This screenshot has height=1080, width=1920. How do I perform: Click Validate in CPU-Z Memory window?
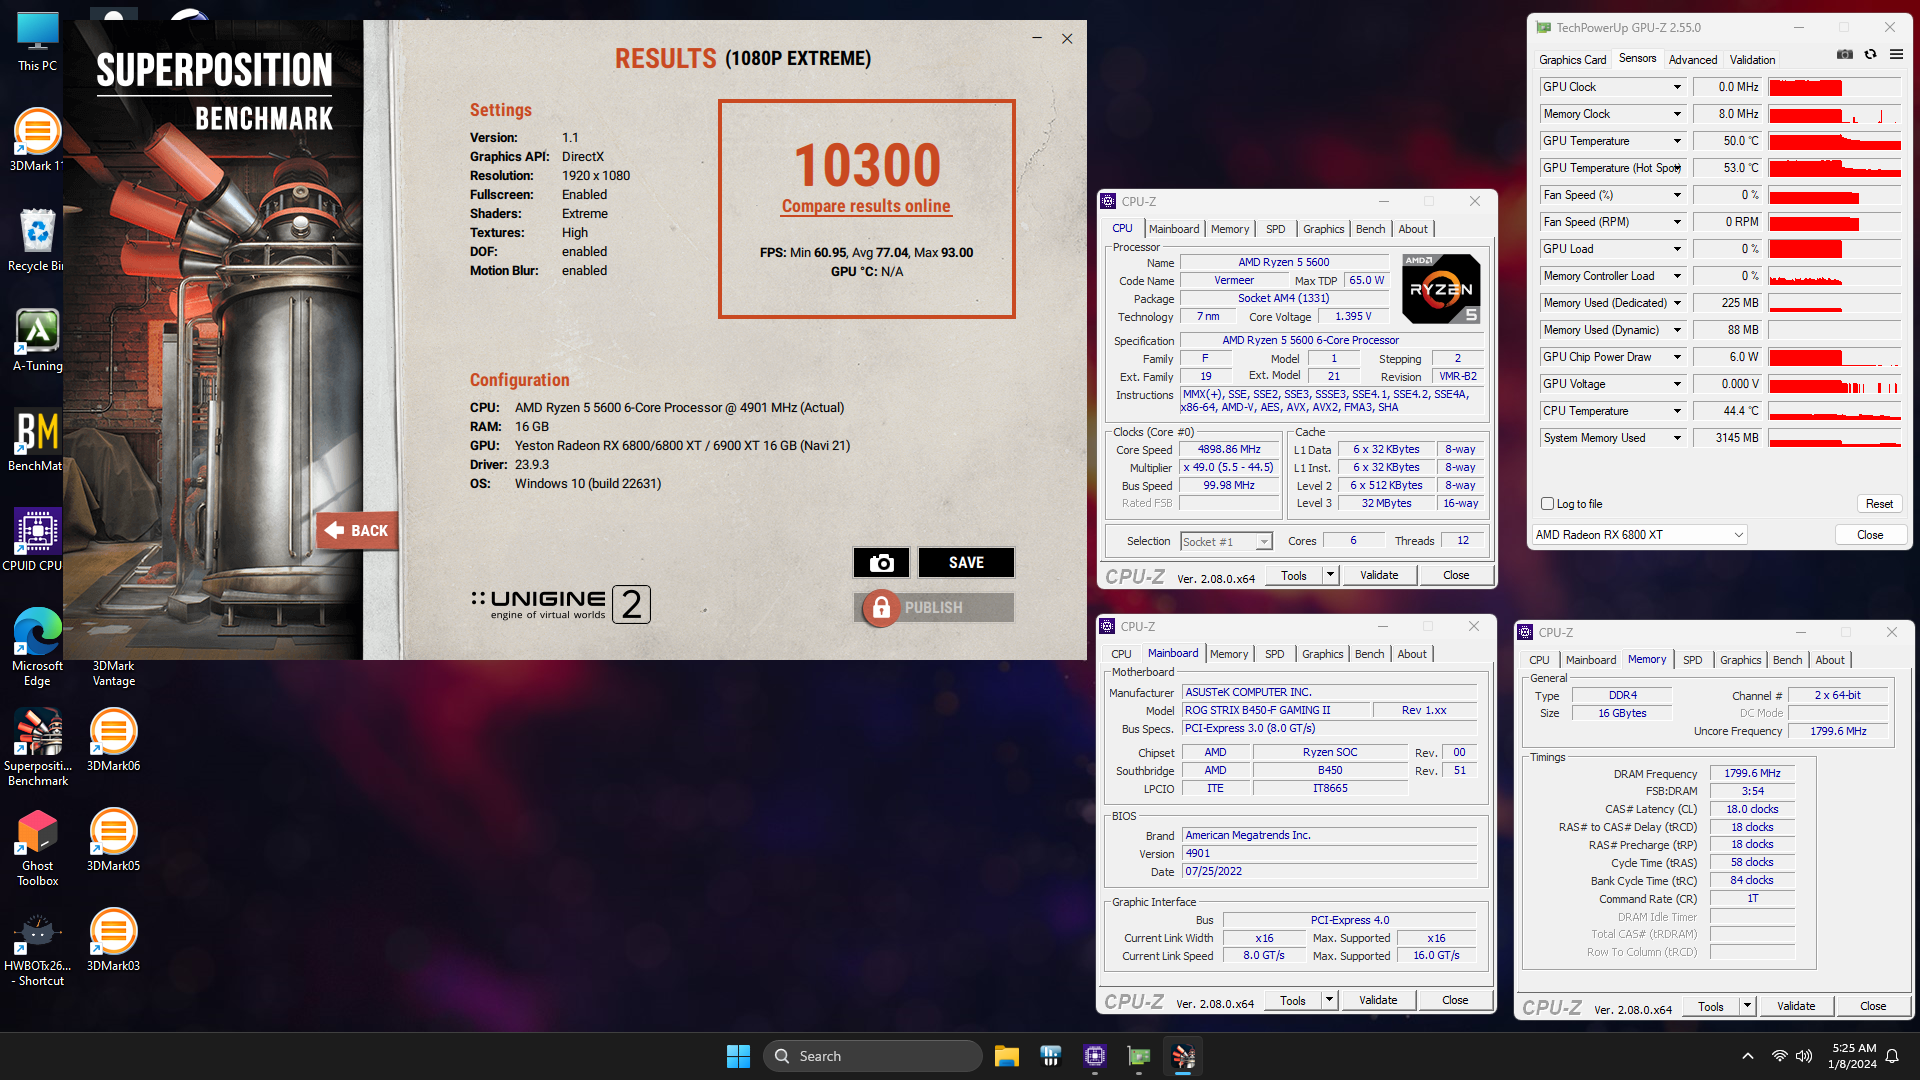(x=1796, y=1006)
